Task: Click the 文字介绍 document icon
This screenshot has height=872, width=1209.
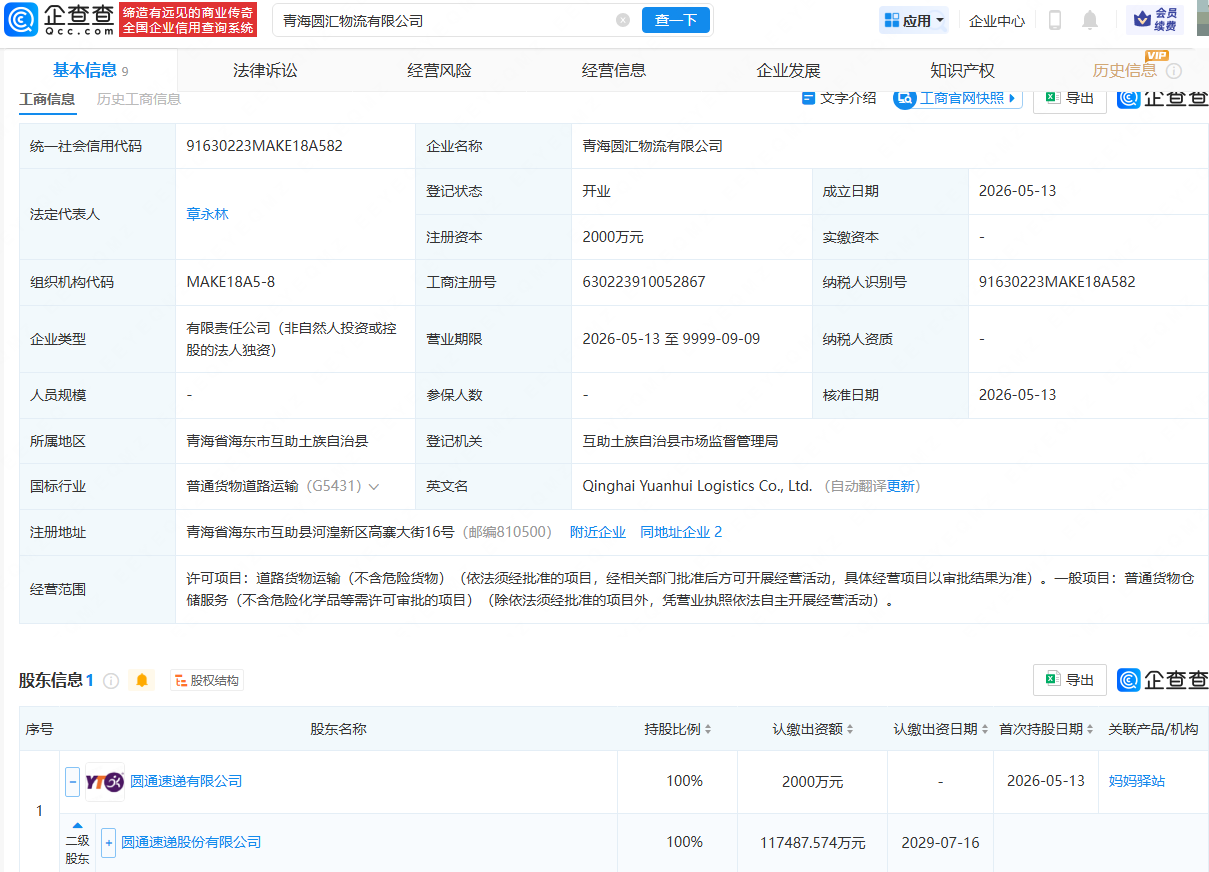Action: pyautogui.click(x=808, y=98)
